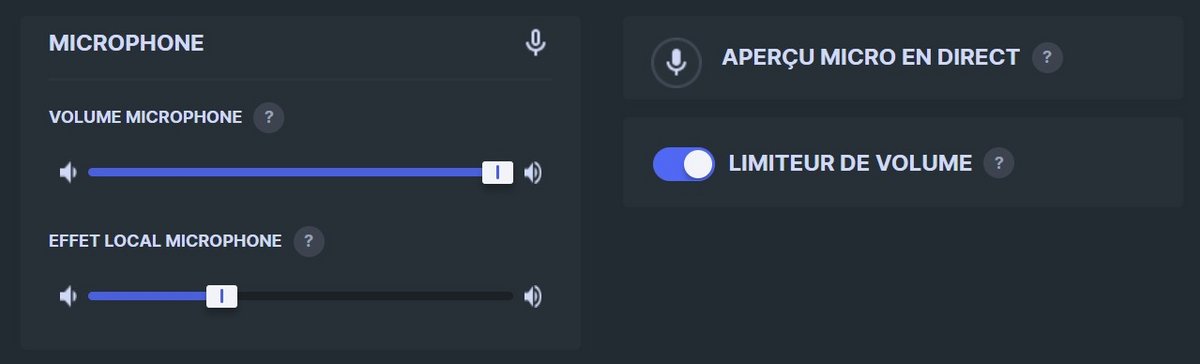Open help for APERÇU MICRO EN DIRECT

click(1047, 57)
